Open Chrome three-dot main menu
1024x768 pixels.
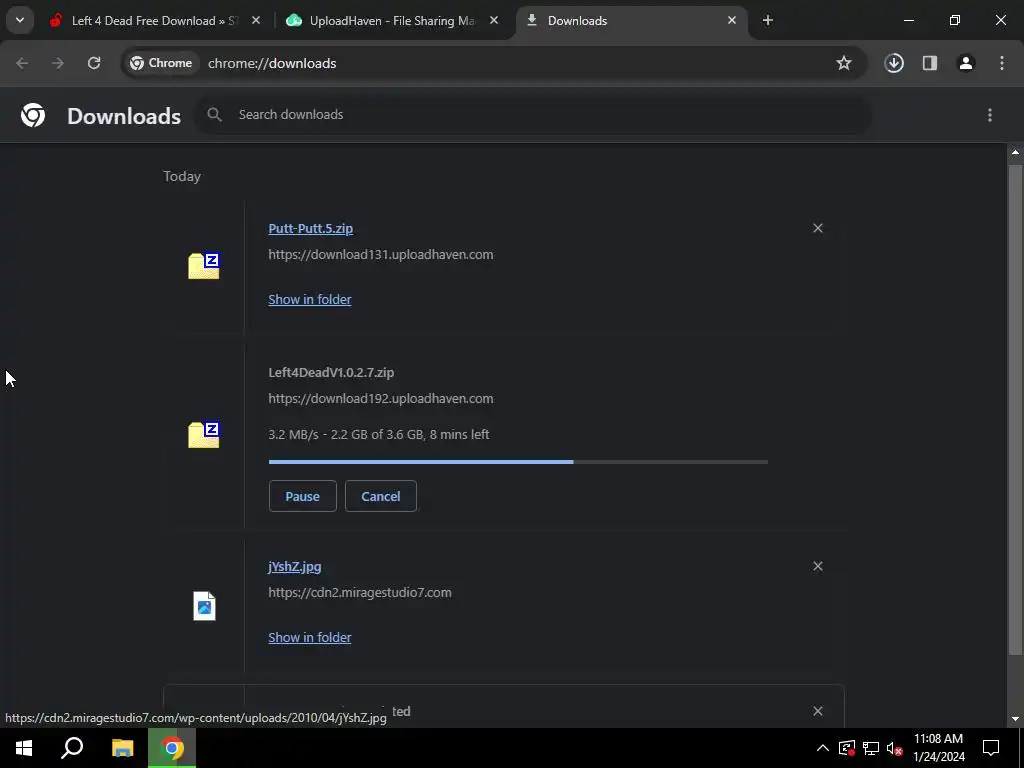[x=1002, y=63]
